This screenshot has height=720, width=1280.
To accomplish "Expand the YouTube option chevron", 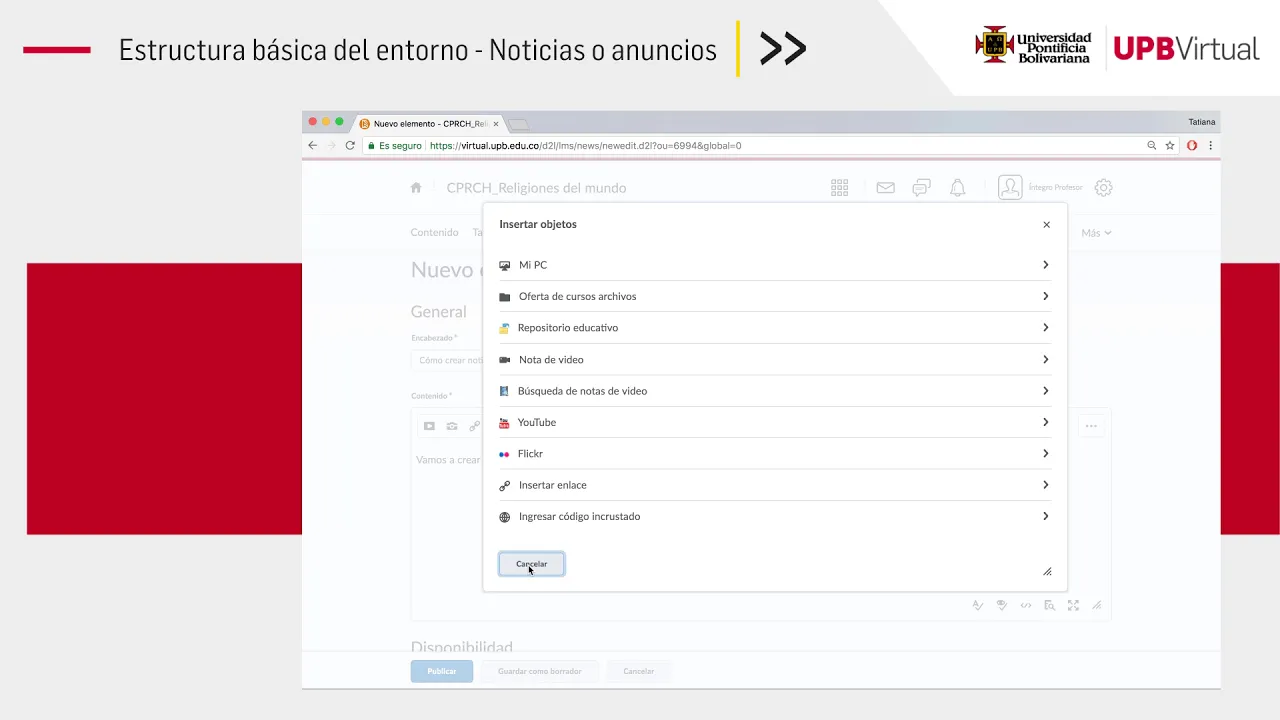I will [x=1045, y=422].
